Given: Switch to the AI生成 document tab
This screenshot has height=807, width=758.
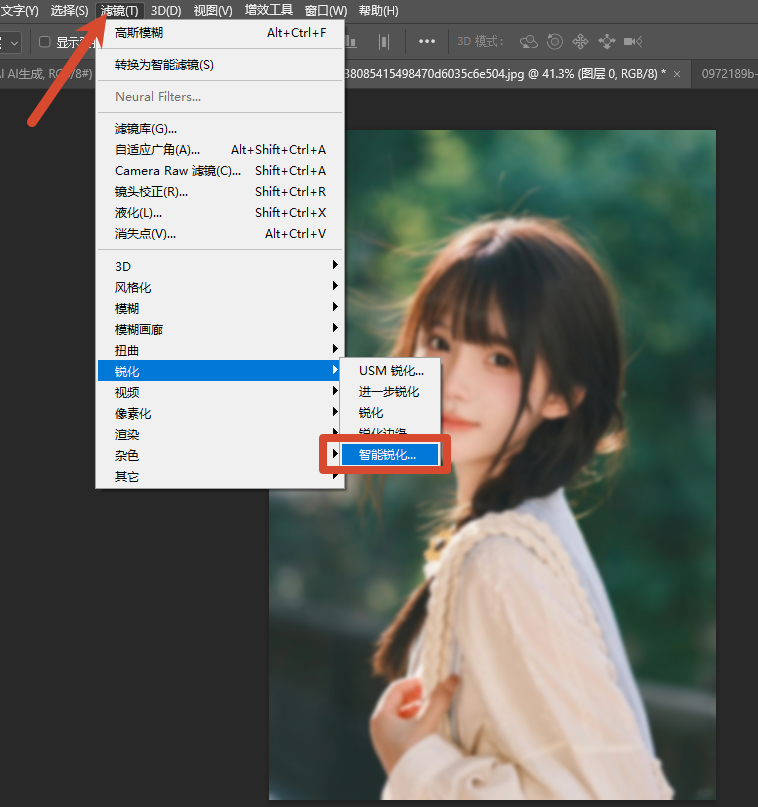Looking at the screenshot, I should (48, 74).
